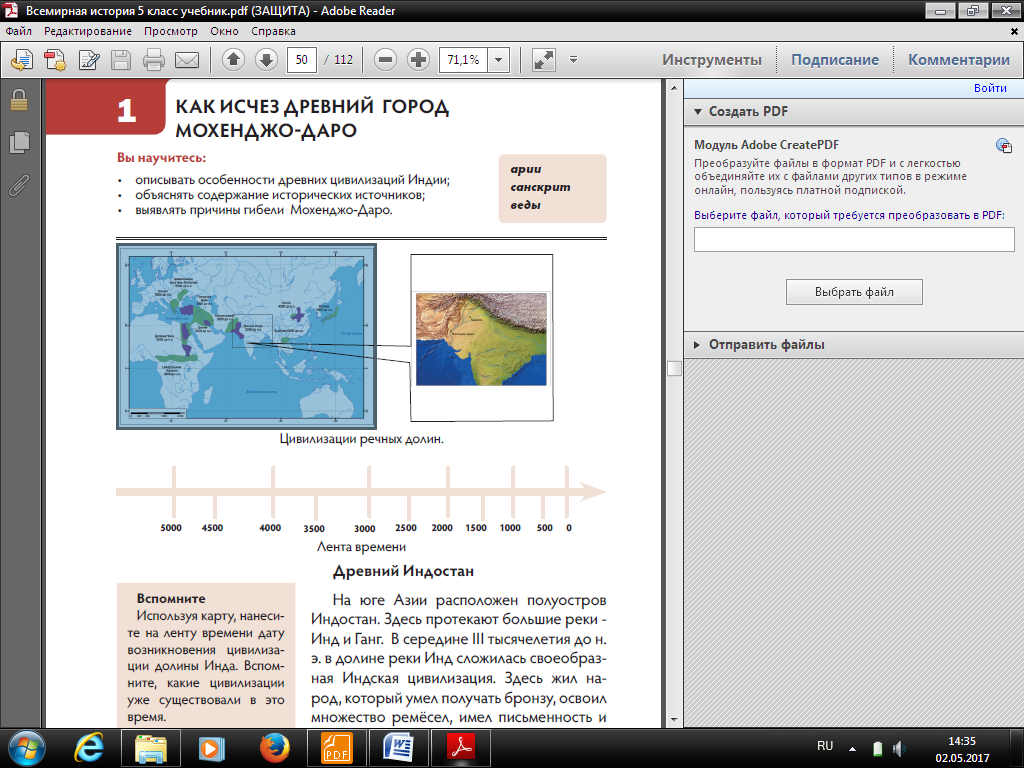The width and height of the screenshot is (1024, 768).
Task: Click the Create PDF online toolbar icon
Action: (54, 60)
